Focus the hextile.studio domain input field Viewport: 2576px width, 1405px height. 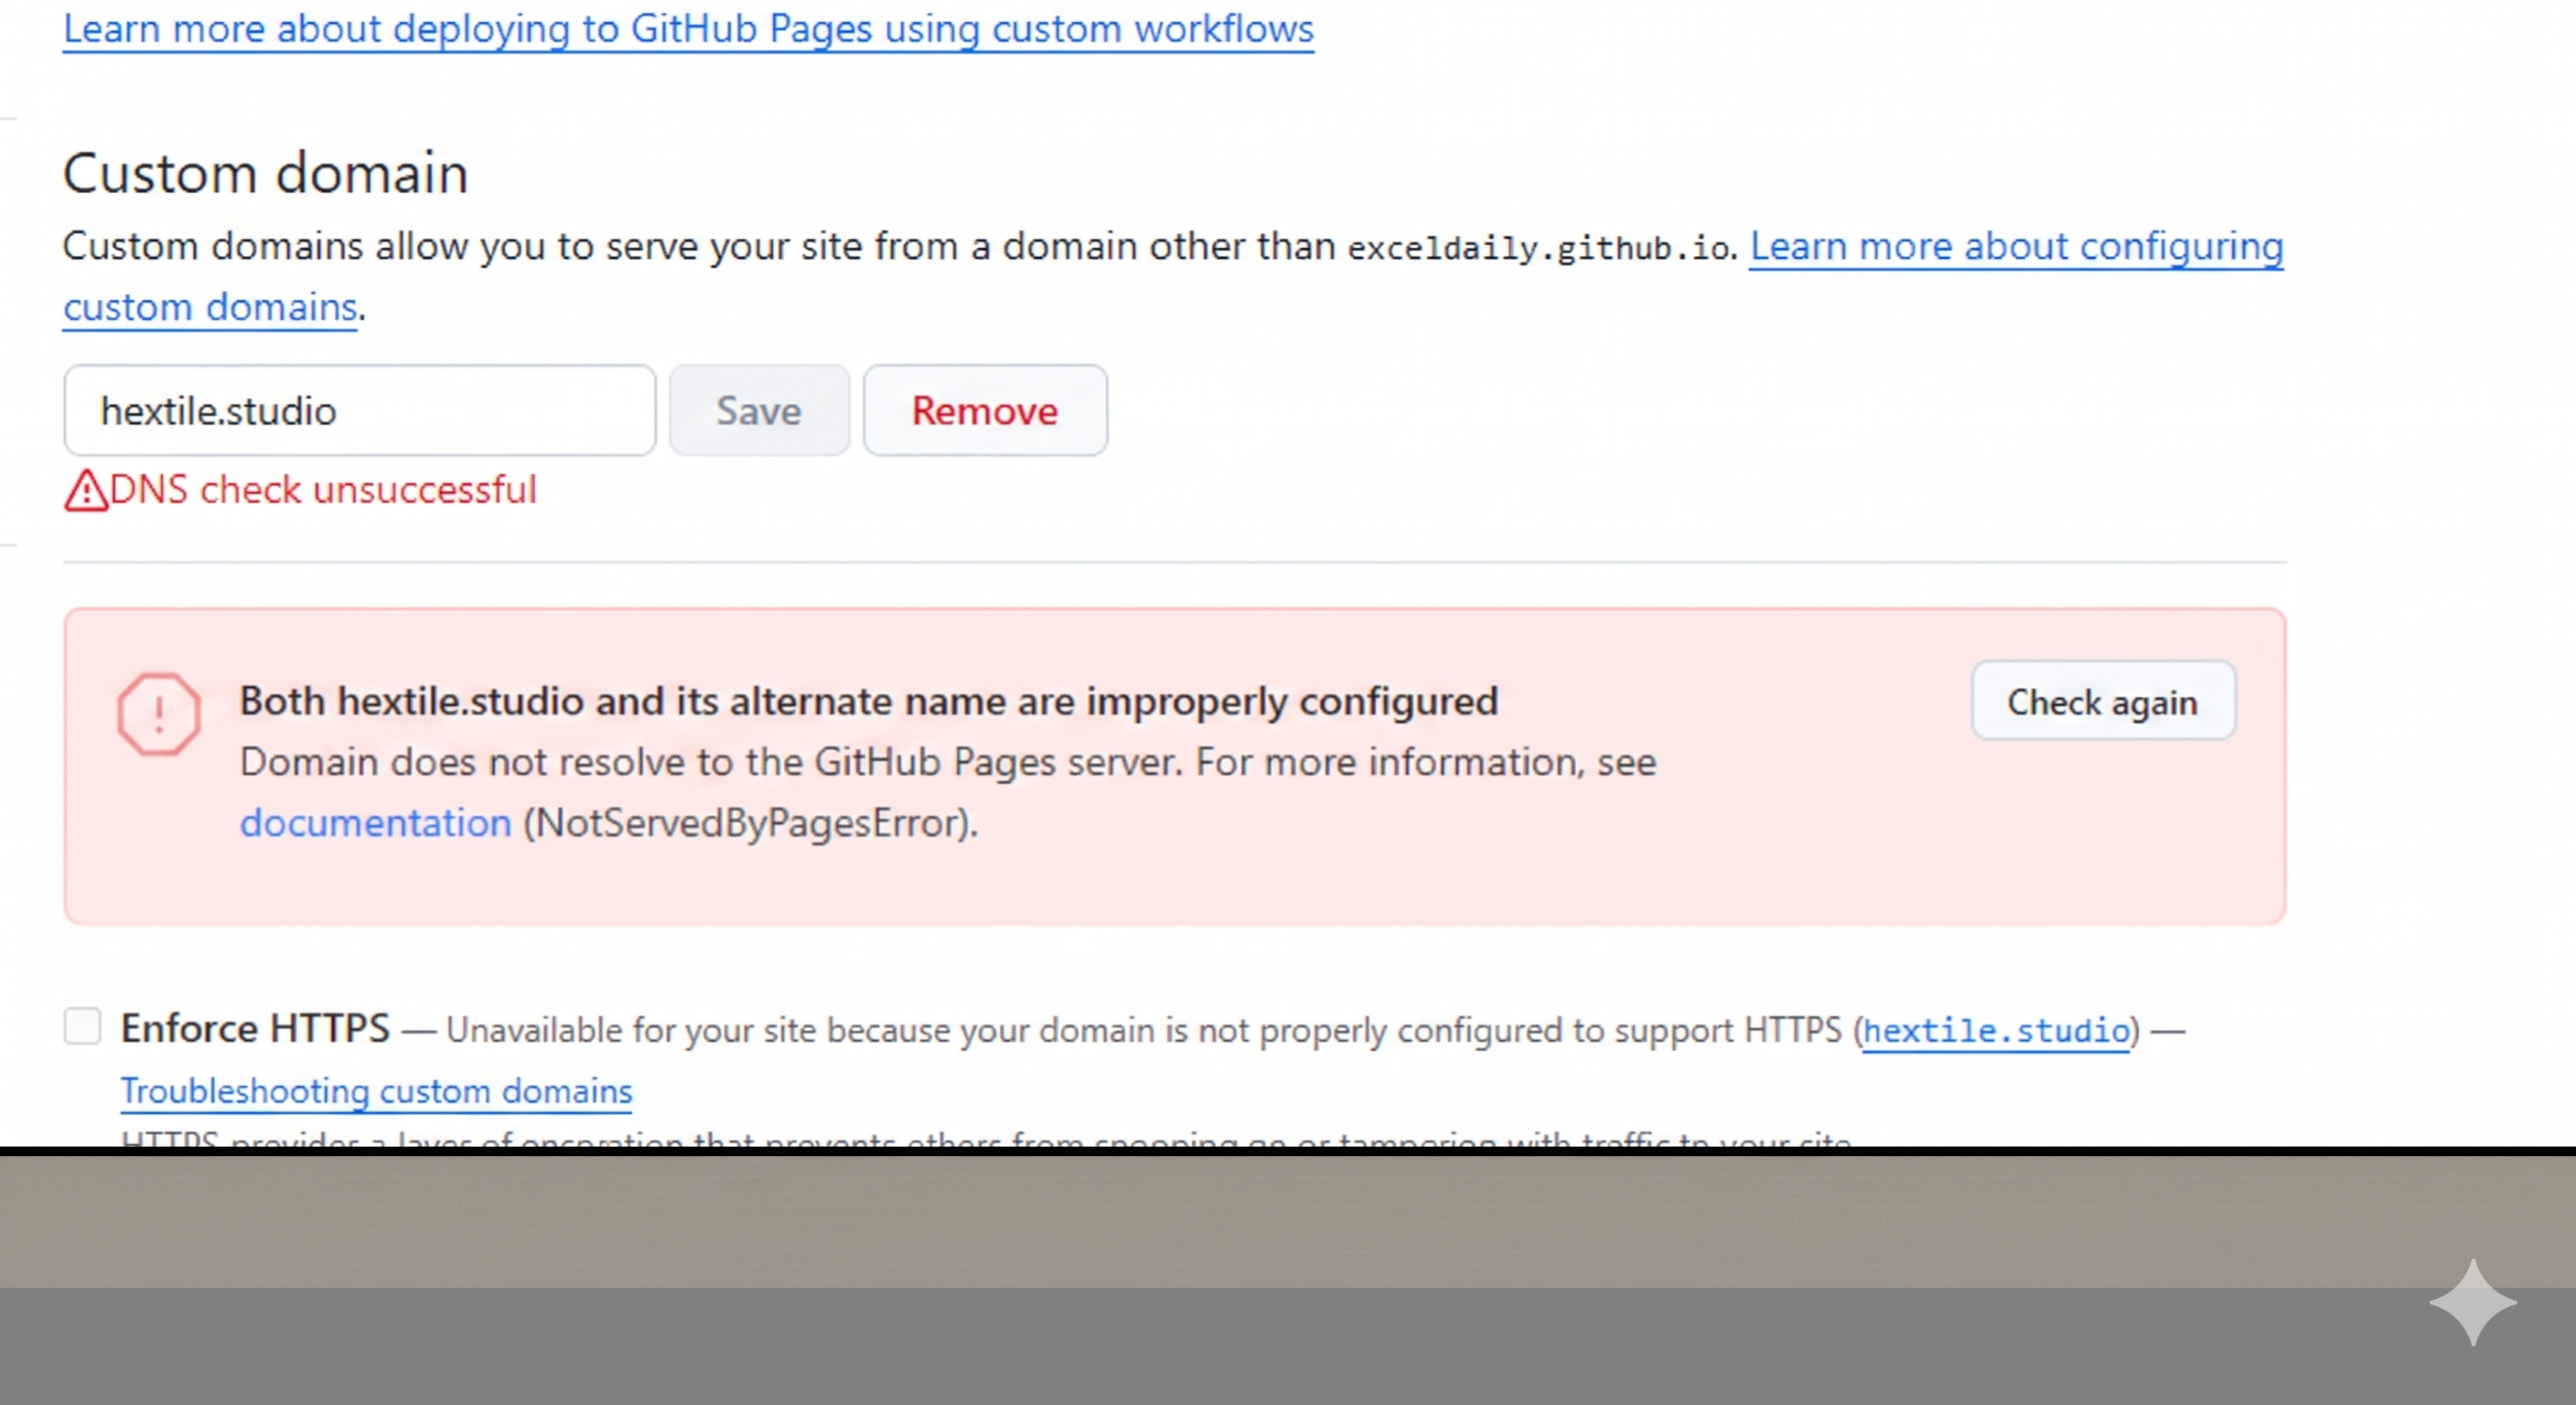tap(359, 411)
